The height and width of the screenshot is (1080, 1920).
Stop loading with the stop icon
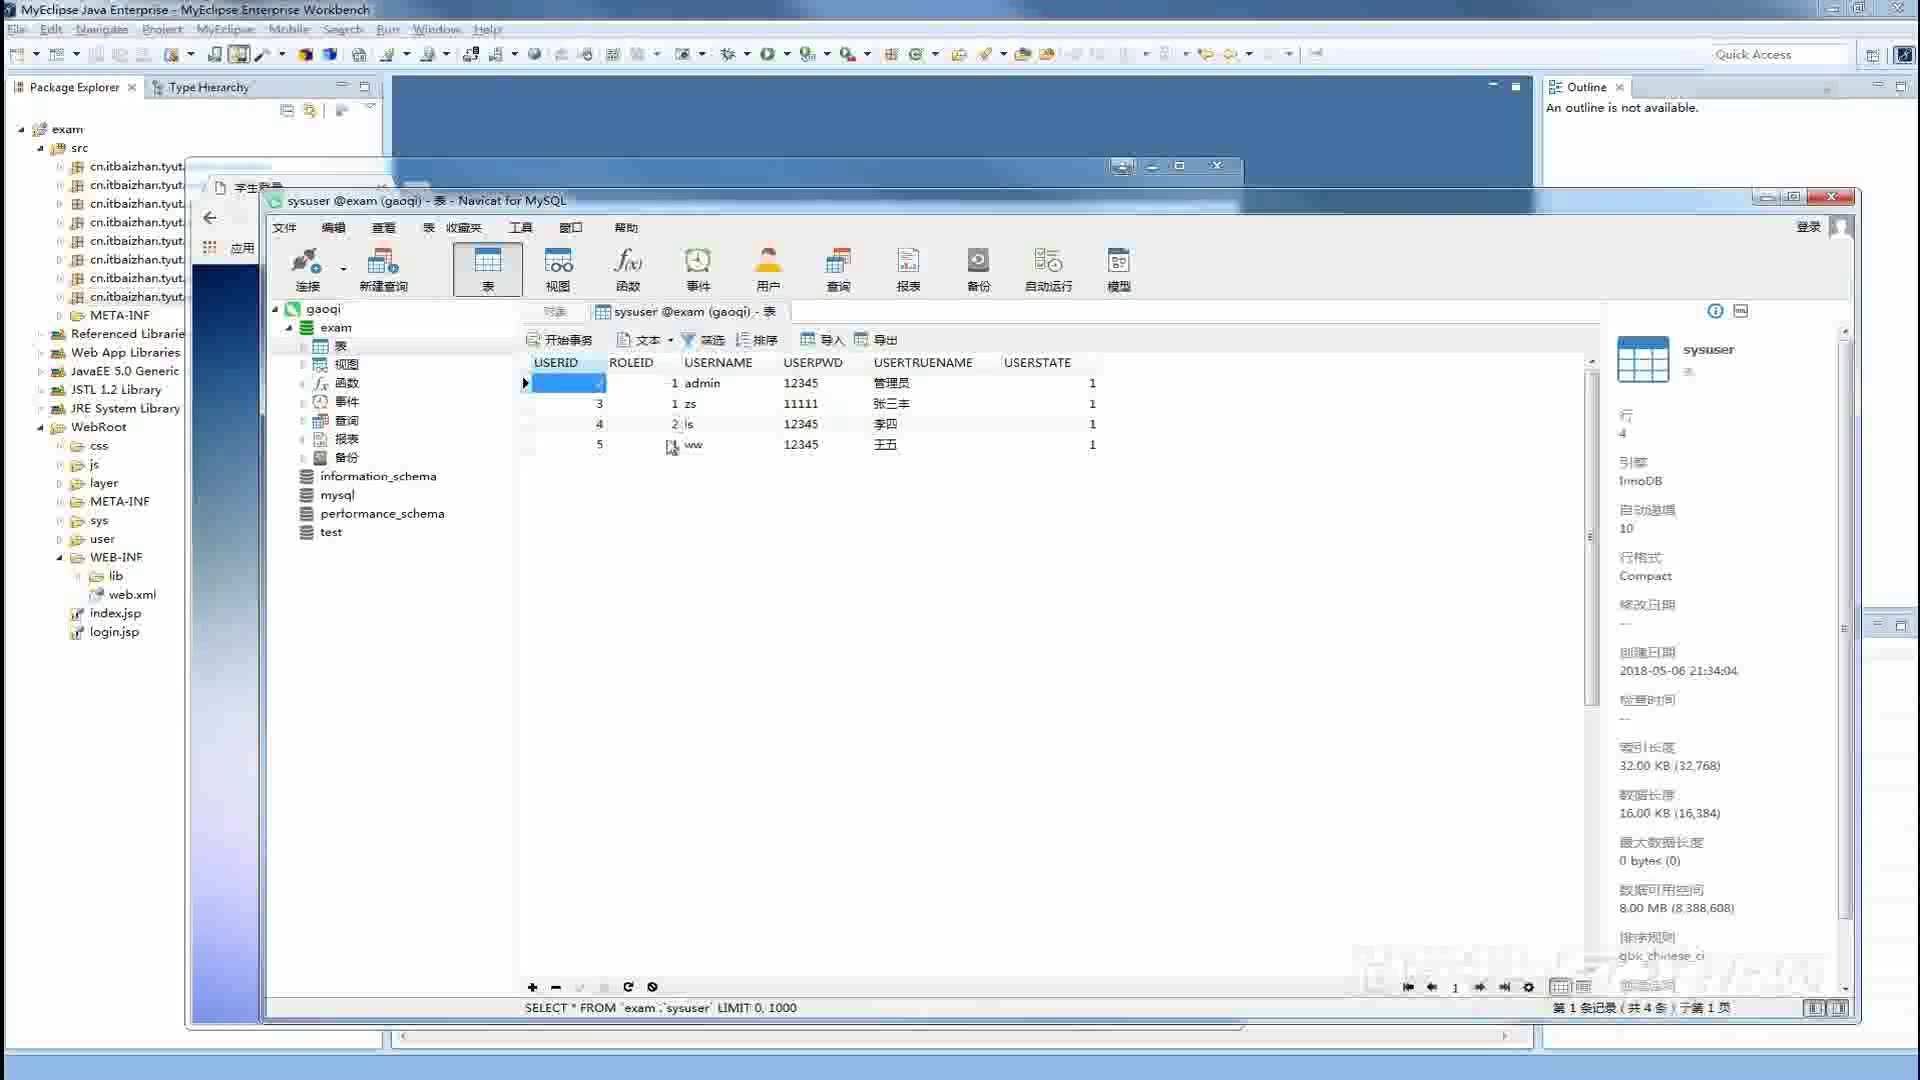click(652, 987)
